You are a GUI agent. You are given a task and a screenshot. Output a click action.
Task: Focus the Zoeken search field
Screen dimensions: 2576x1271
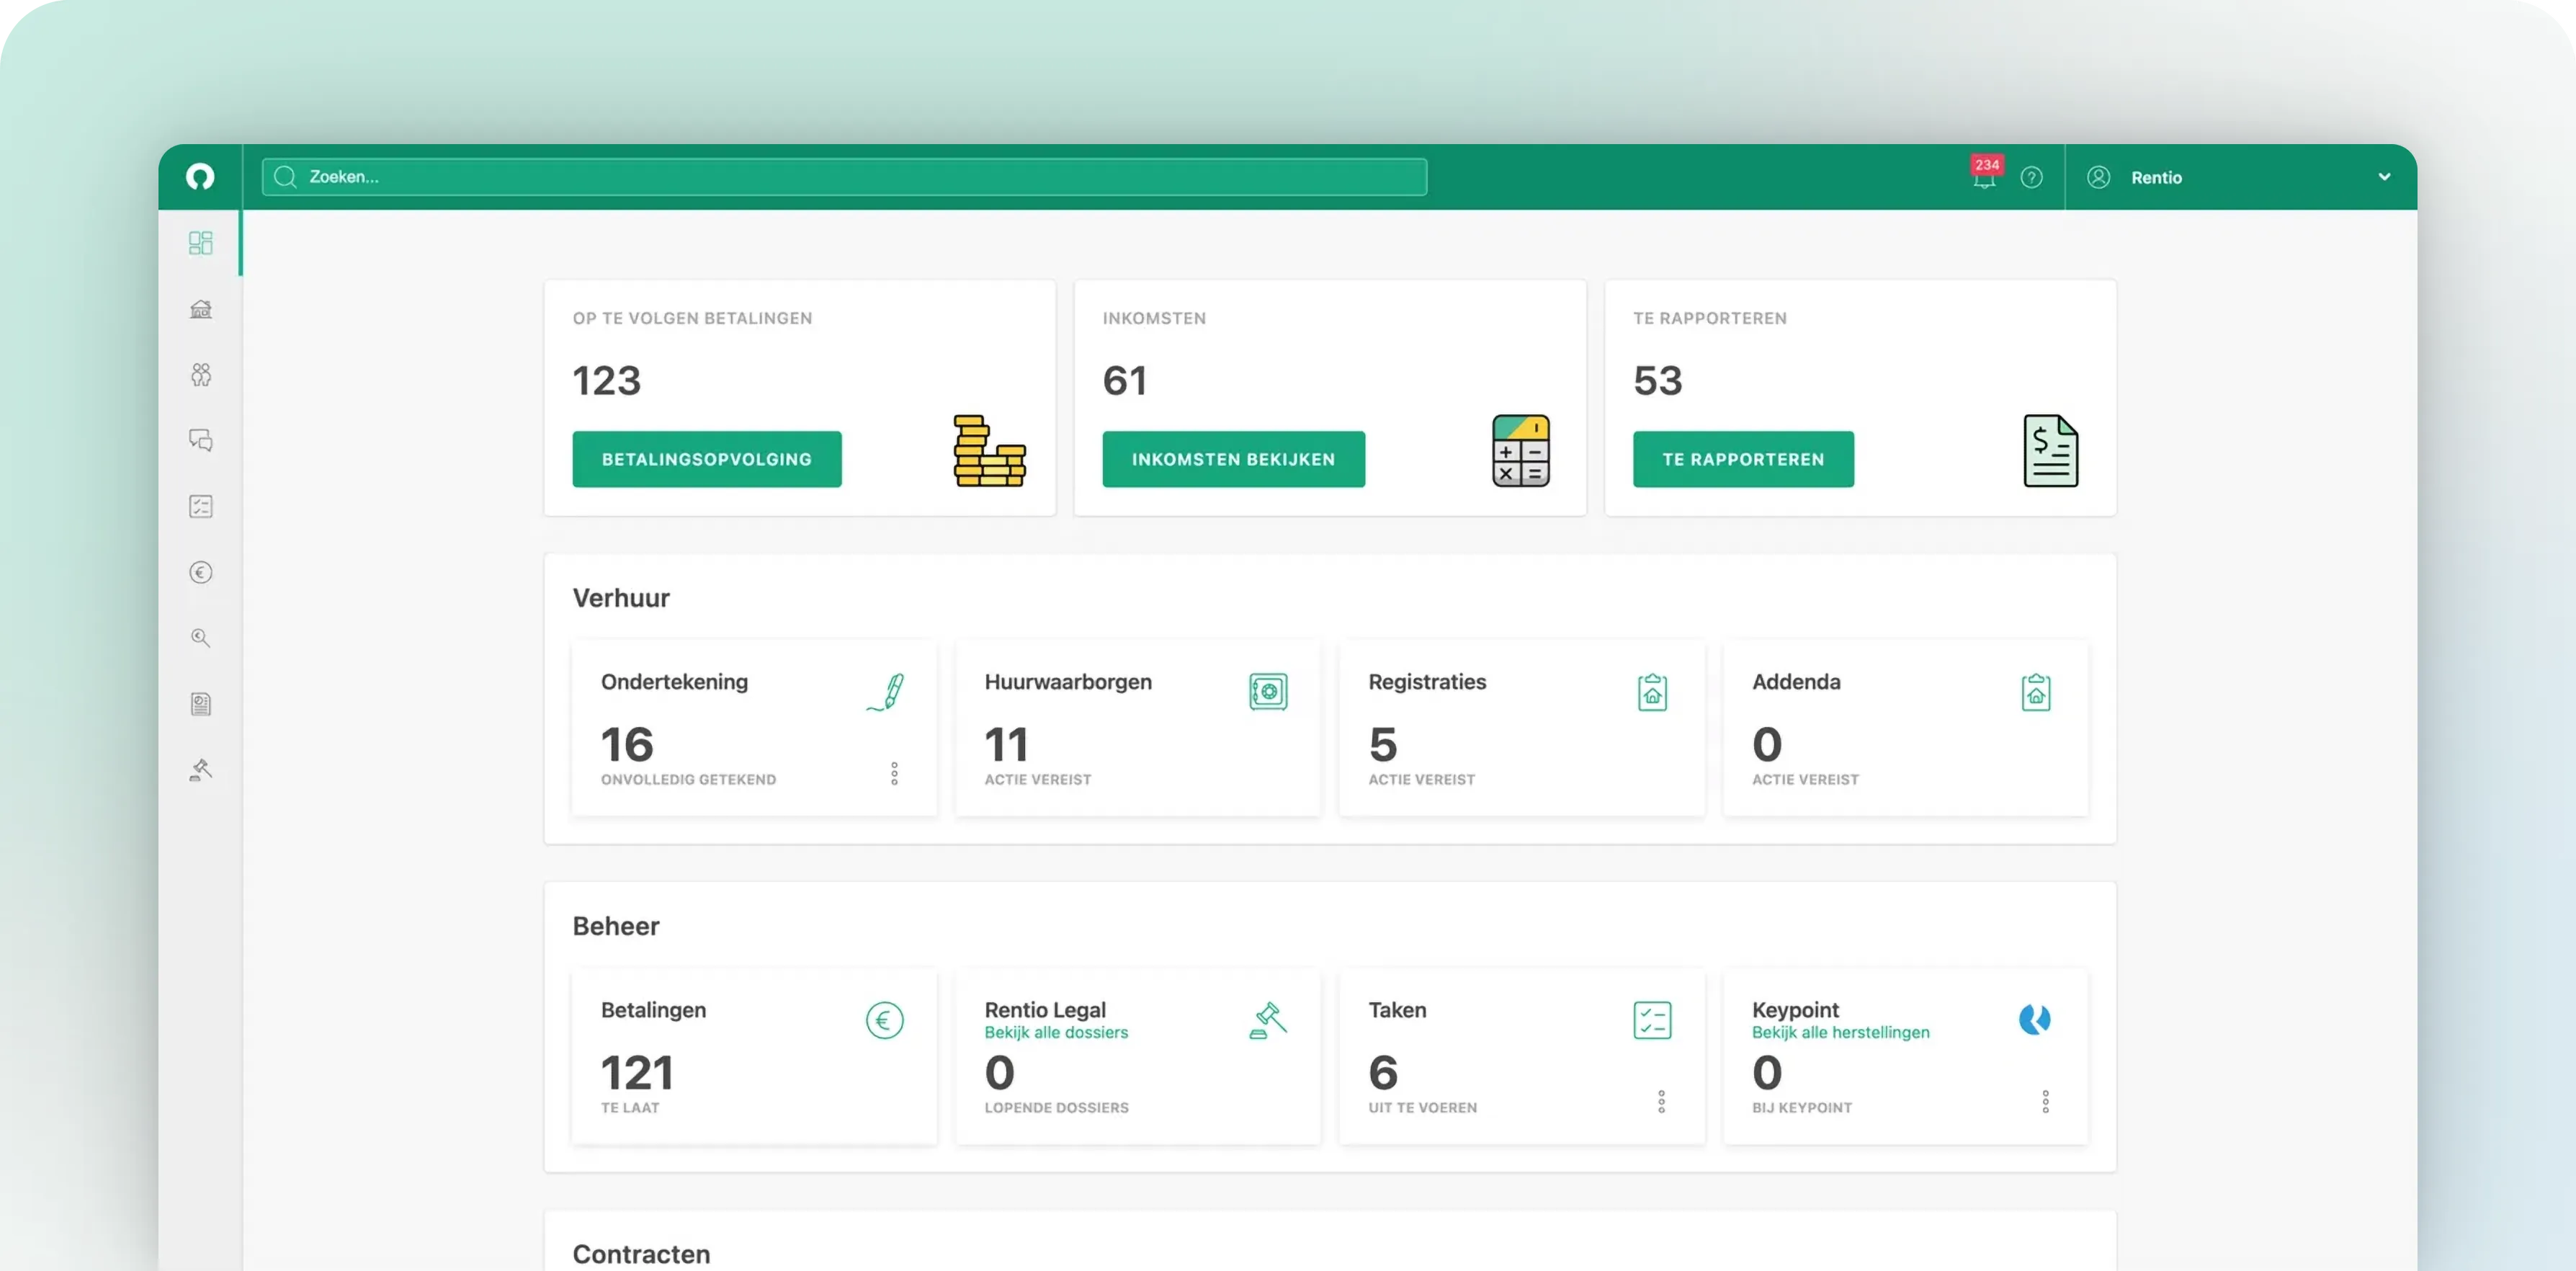[x=844, y=177]
